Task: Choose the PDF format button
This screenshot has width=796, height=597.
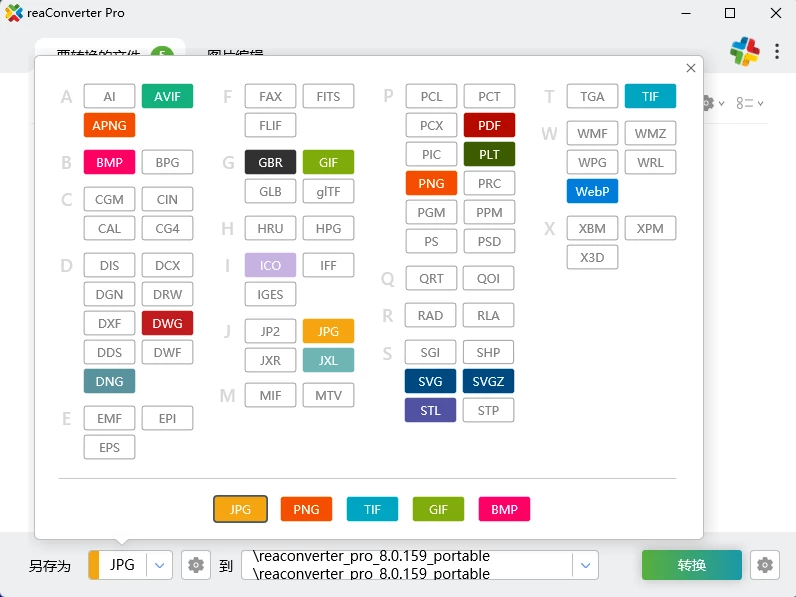Action: point(489,125)
